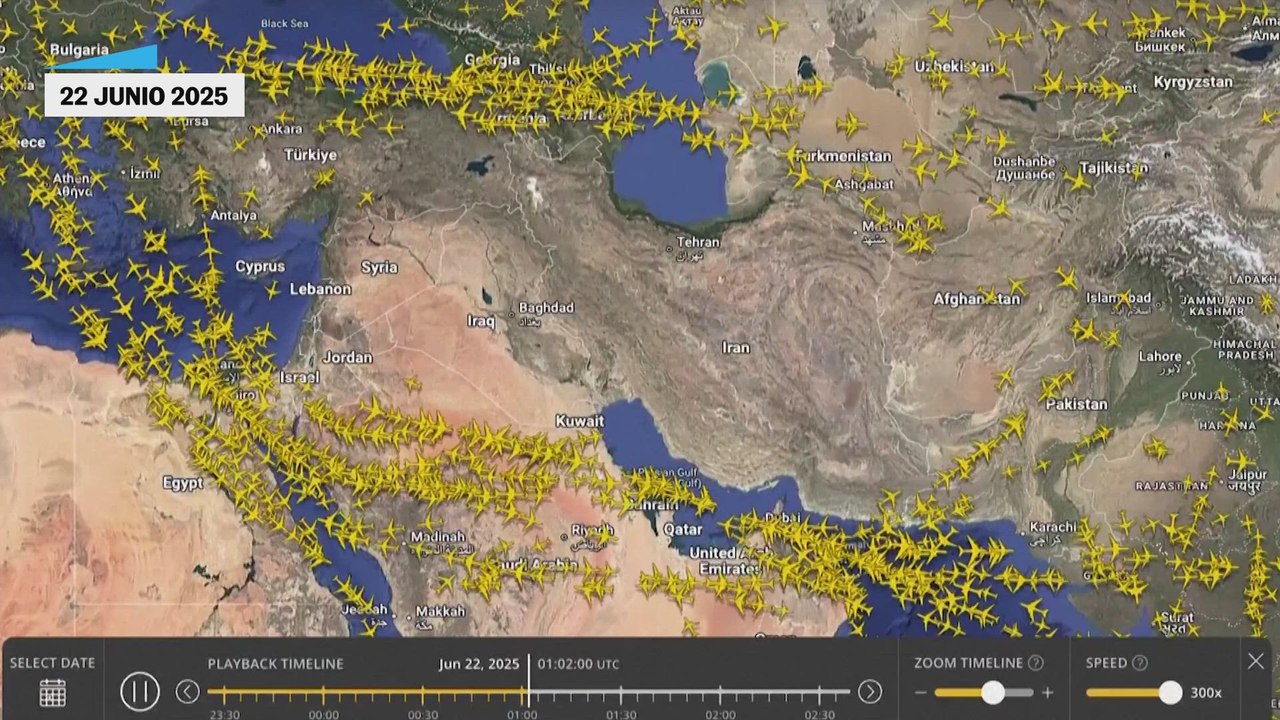Close the playback control bar

(x=1256, y=661)
